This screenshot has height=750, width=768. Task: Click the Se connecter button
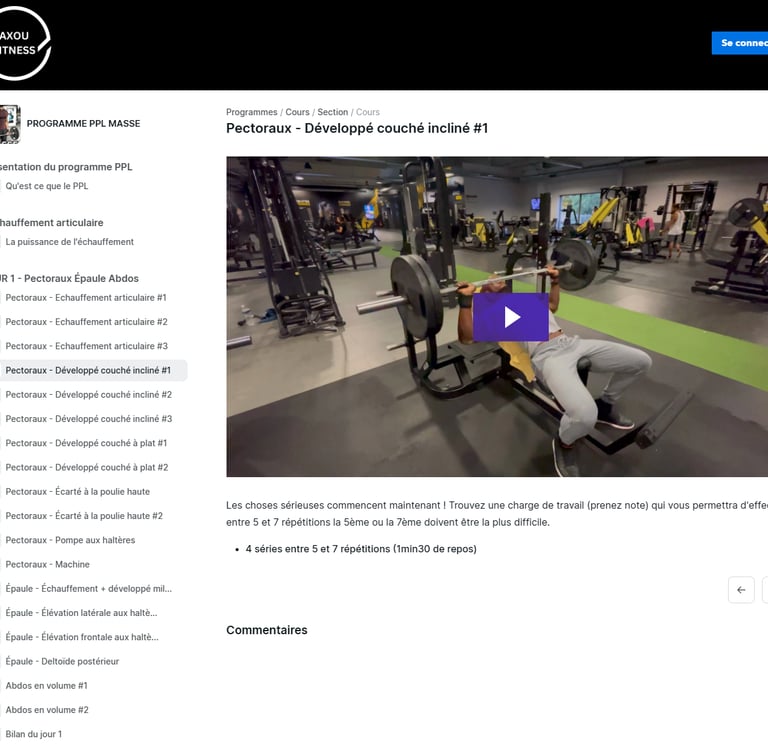pos(740,43)
